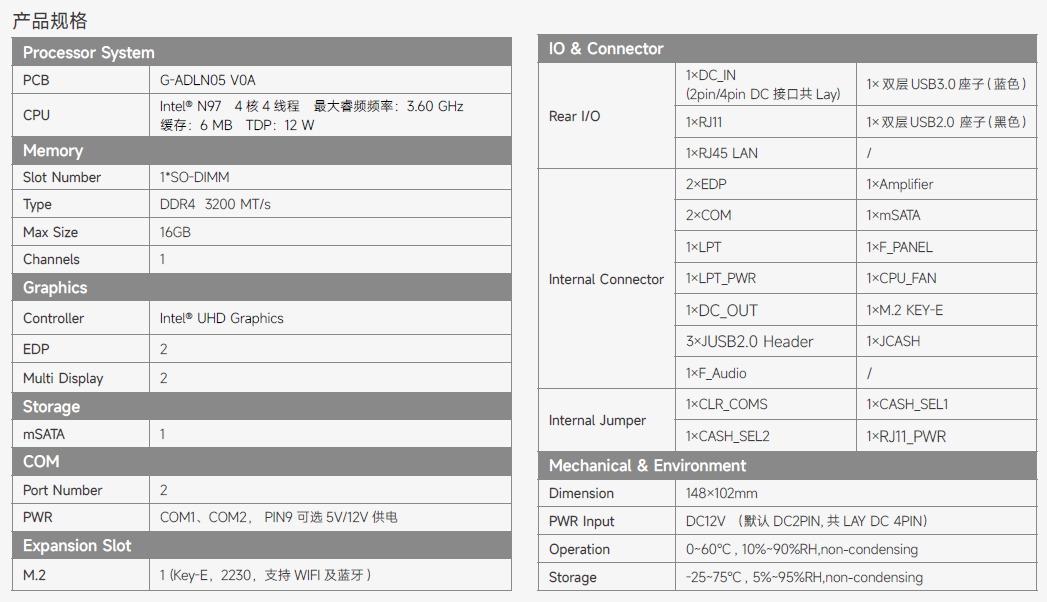
Task: Click the 1×RJ45 LAN cell
Action: [721, 153]
